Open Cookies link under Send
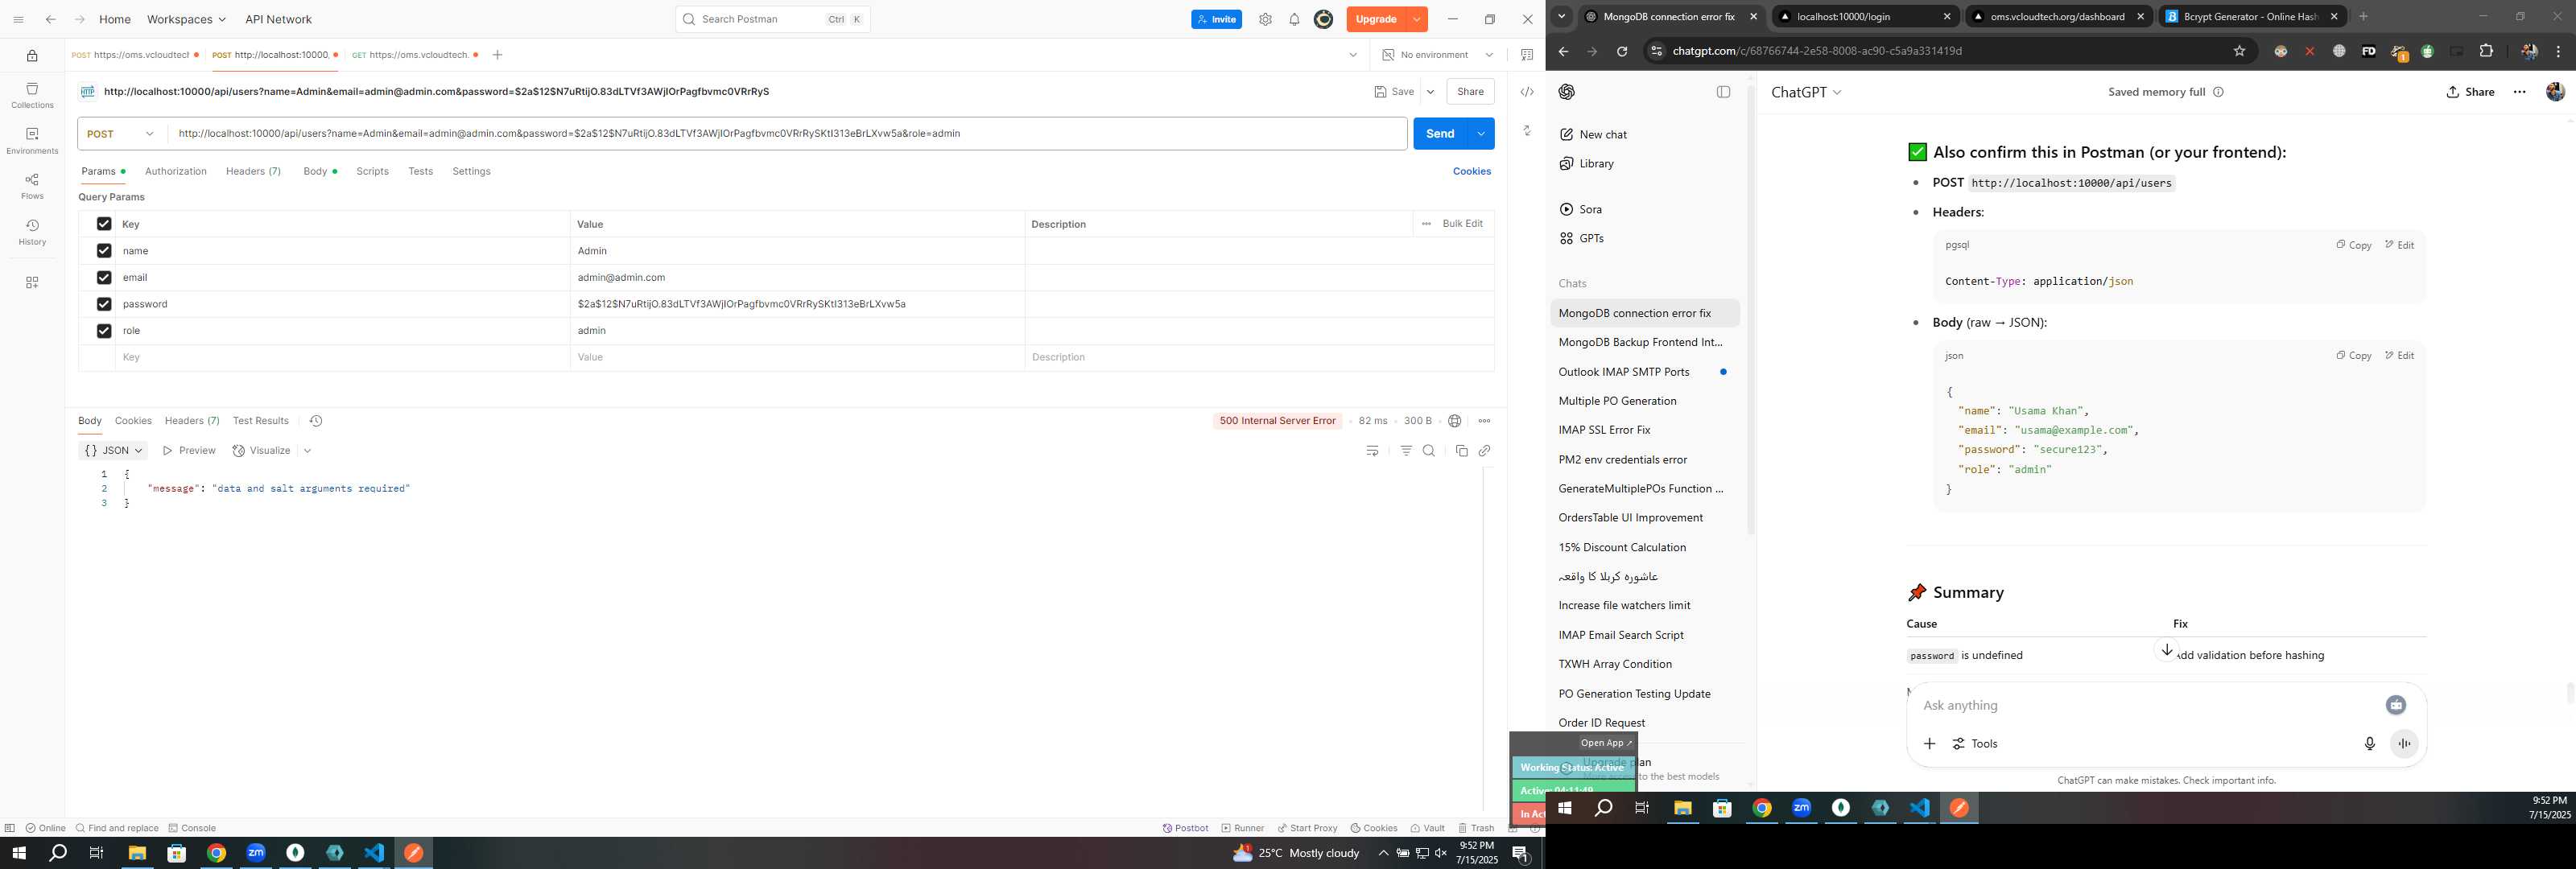Screen dimensions: 2576x869 pyautogui.click(x=1471, y=172)
